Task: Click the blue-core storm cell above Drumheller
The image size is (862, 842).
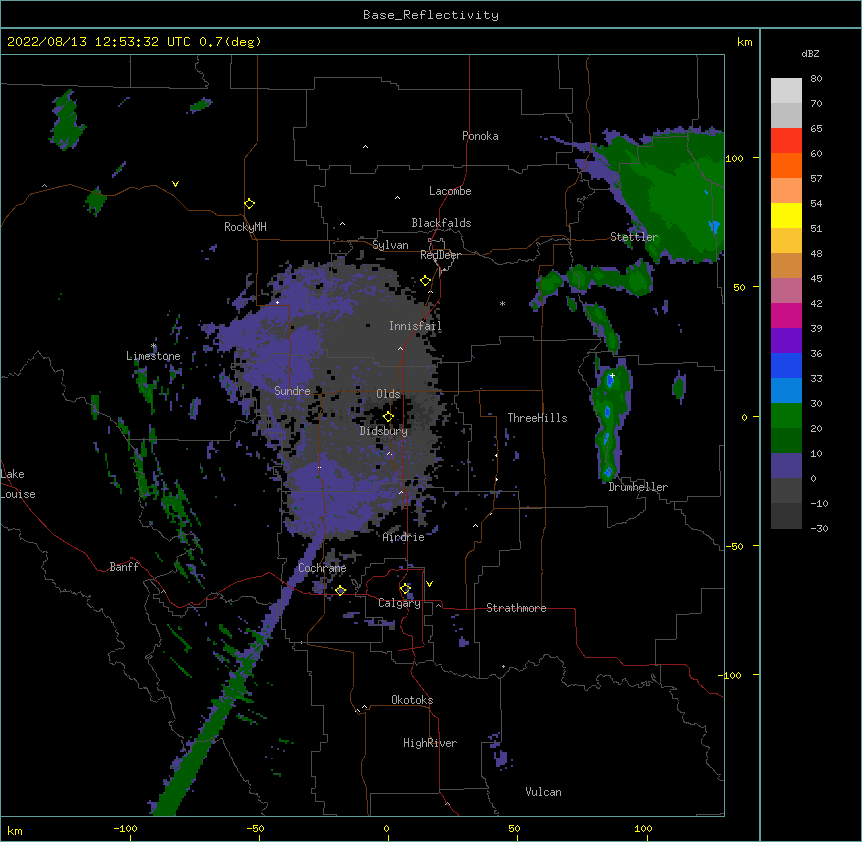Action: pyautogui.click(x=610, y=420)
